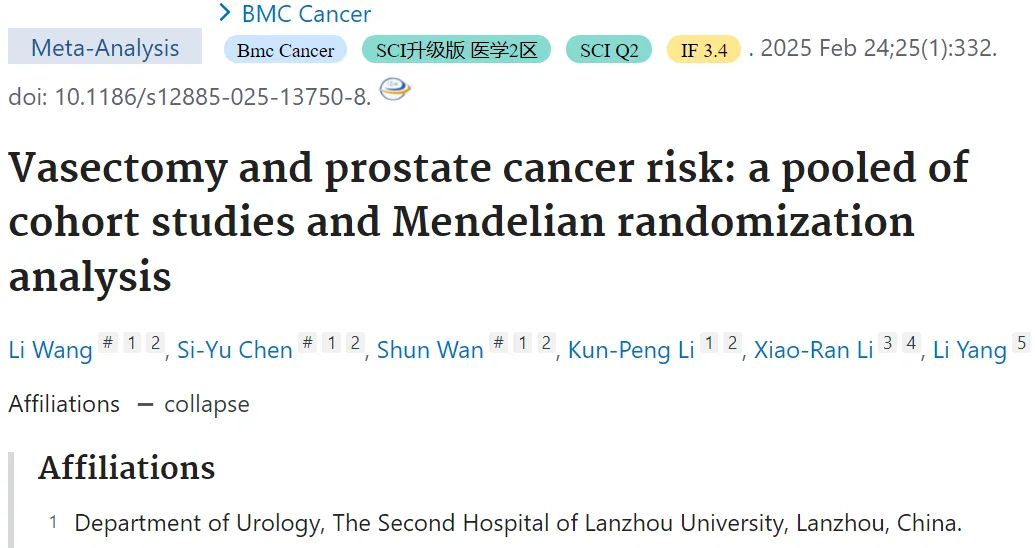Click the SCI Q2 ranking badge
1035x548 pixels.
[609, 50]
